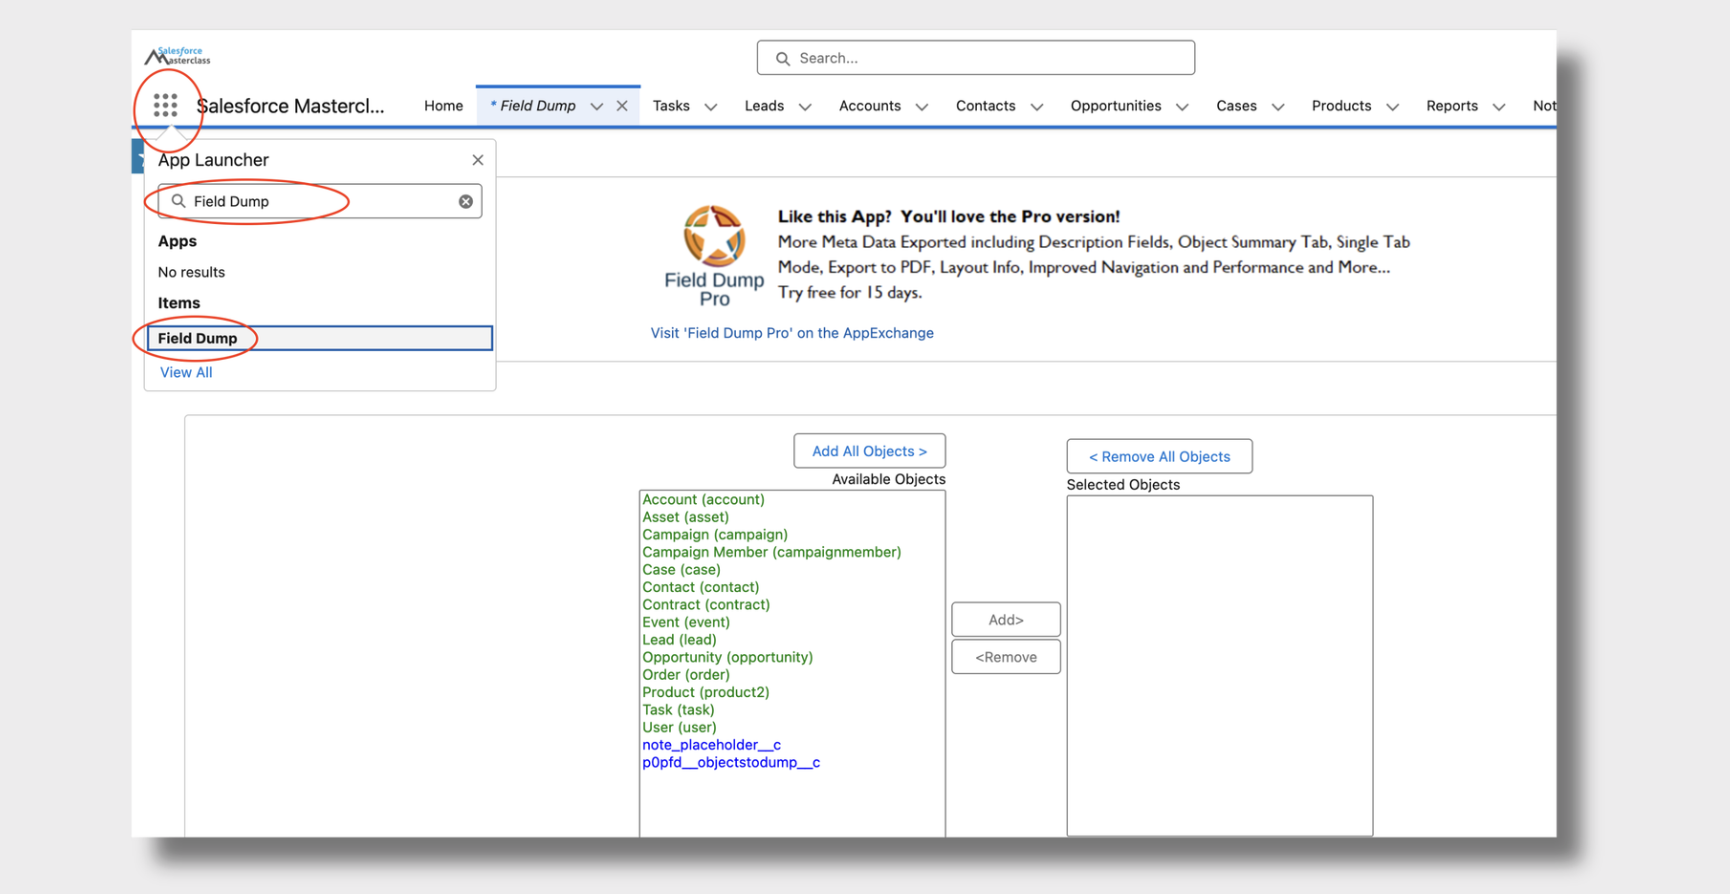
Task: Click the App Launcher search field
Action: [320, 201]
